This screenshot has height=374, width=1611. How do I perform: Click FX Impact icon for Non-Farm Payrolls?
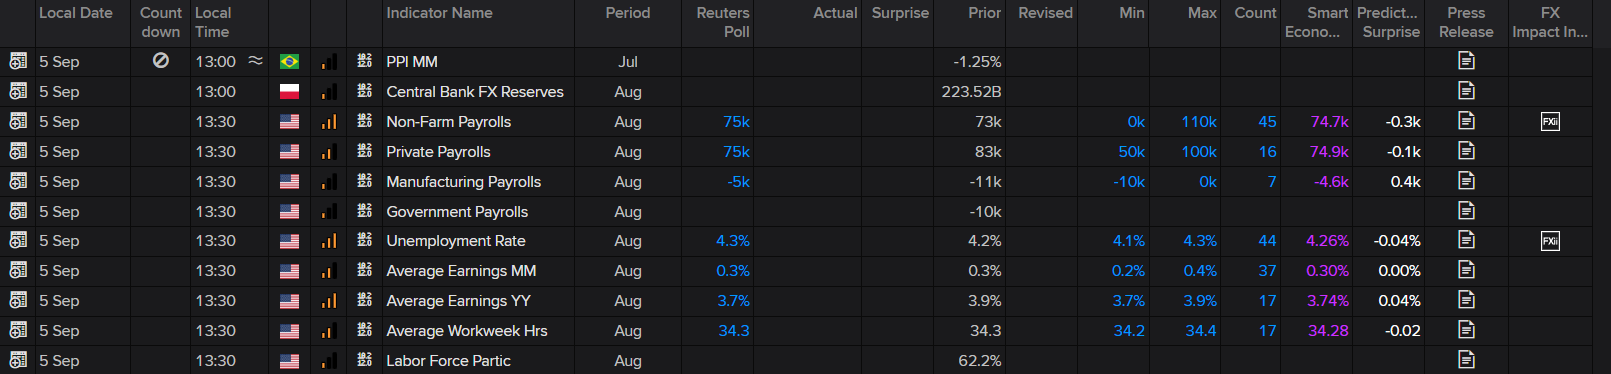pos(1550,122)
